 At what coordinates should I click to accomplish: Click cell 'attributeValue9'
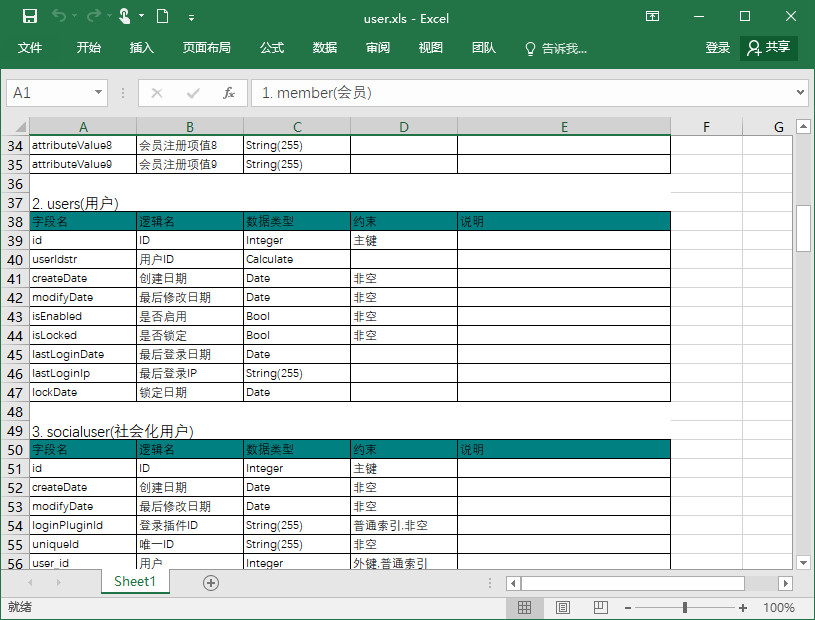click(x=83, y=164)
